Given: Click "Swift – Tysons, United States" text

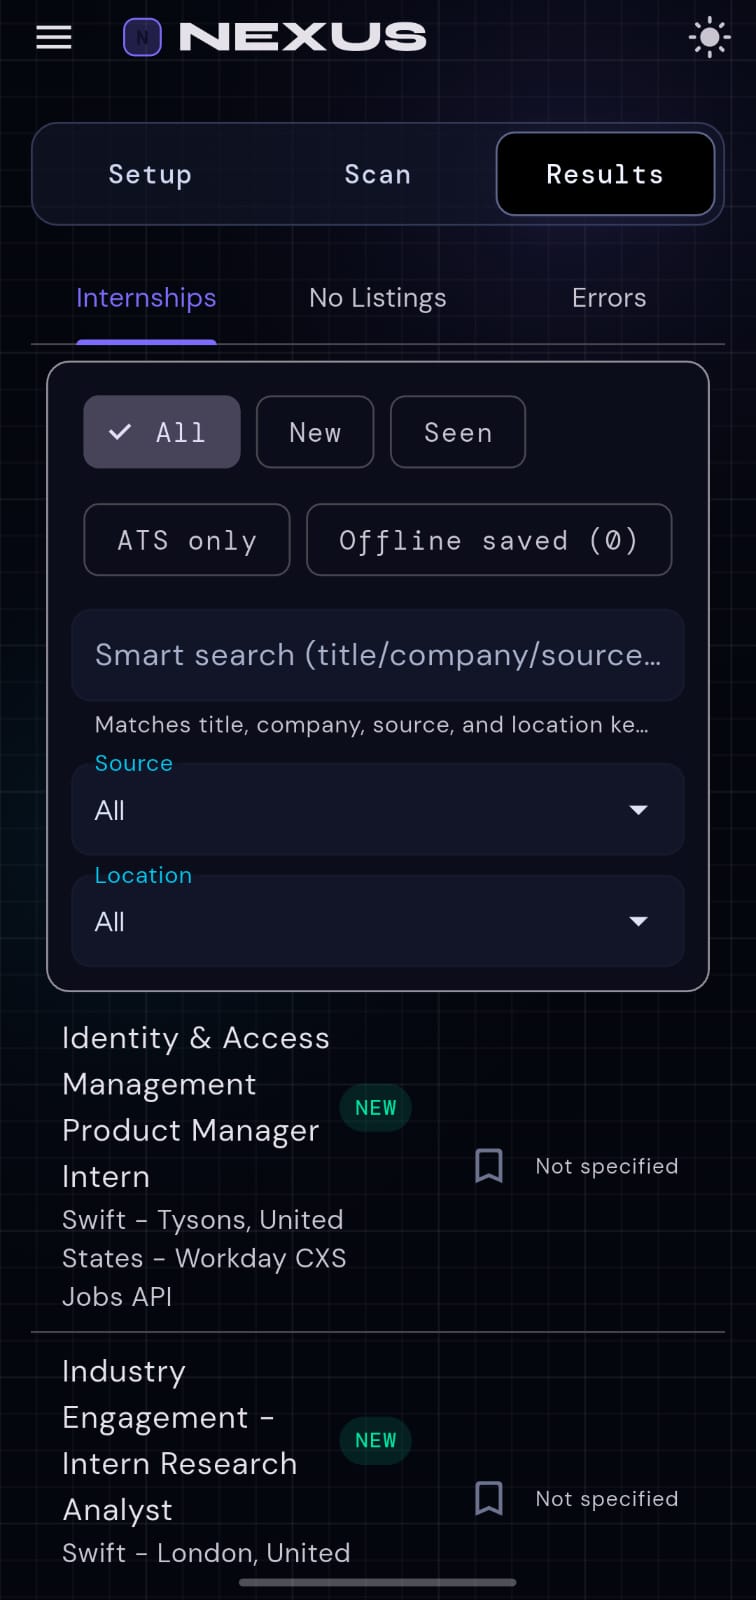Looking at the screenshot, I should pos(204,1239).
